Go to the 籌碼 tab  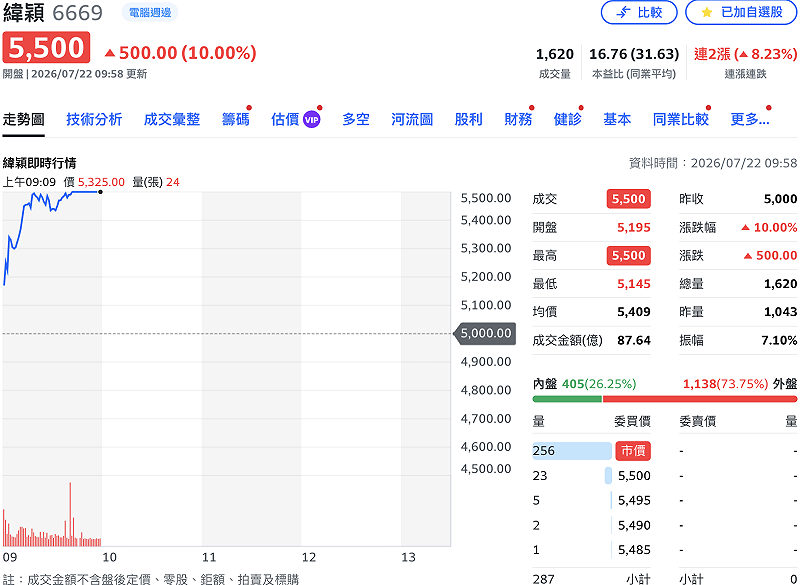pos(235,119)
